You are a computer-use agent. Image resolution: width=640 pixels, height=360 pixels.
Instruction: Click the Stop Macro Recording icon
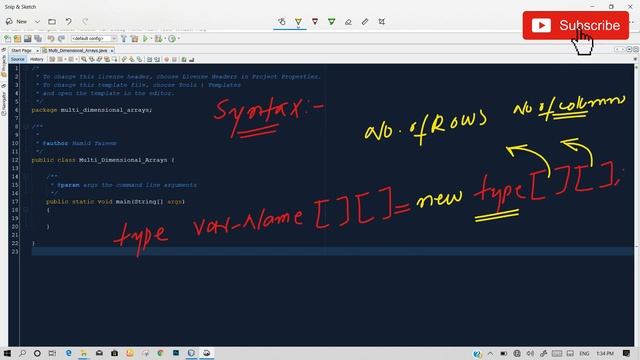click(174, 59)
